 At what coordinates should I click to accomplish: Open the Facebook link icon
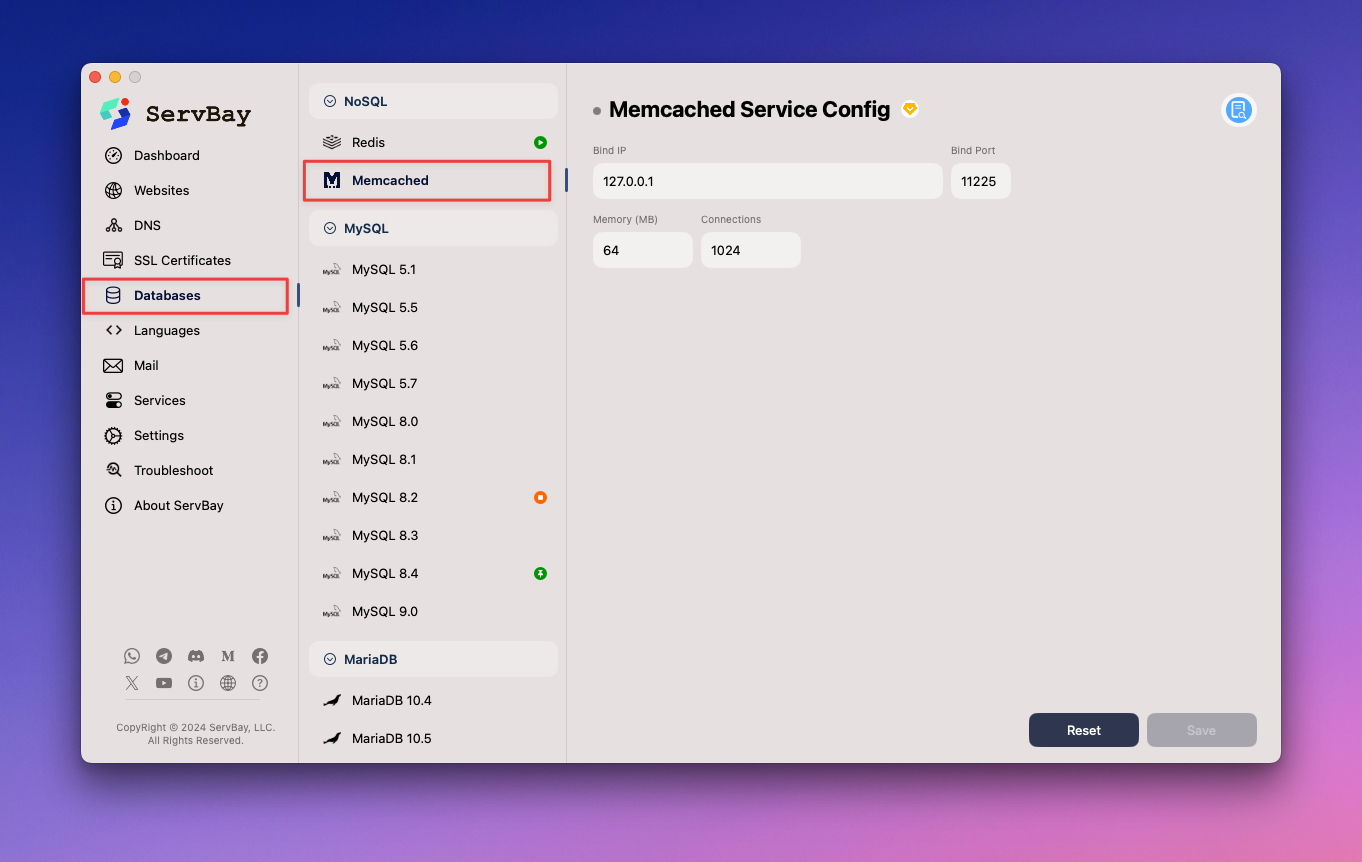260,656
